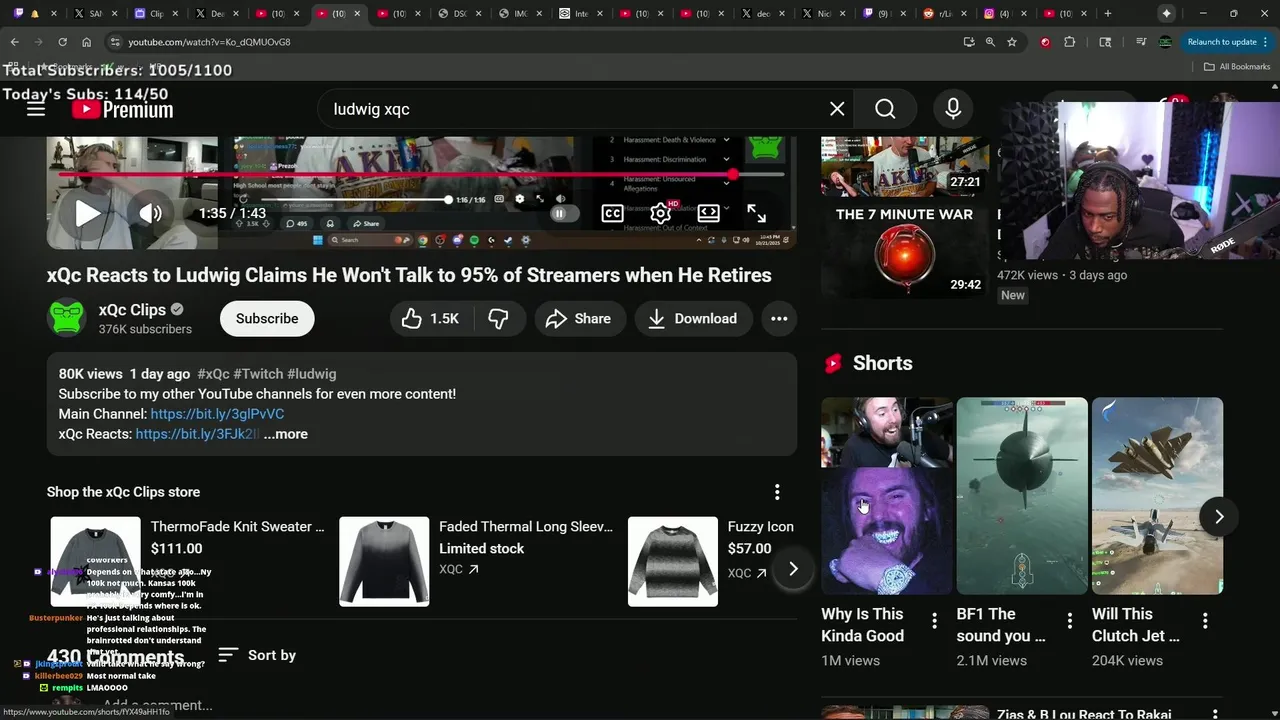The width and height of the screenshot is (1280, 720).
Task: Open Fuzzy Icon product thumbnail
Action: tap(672, 561)
